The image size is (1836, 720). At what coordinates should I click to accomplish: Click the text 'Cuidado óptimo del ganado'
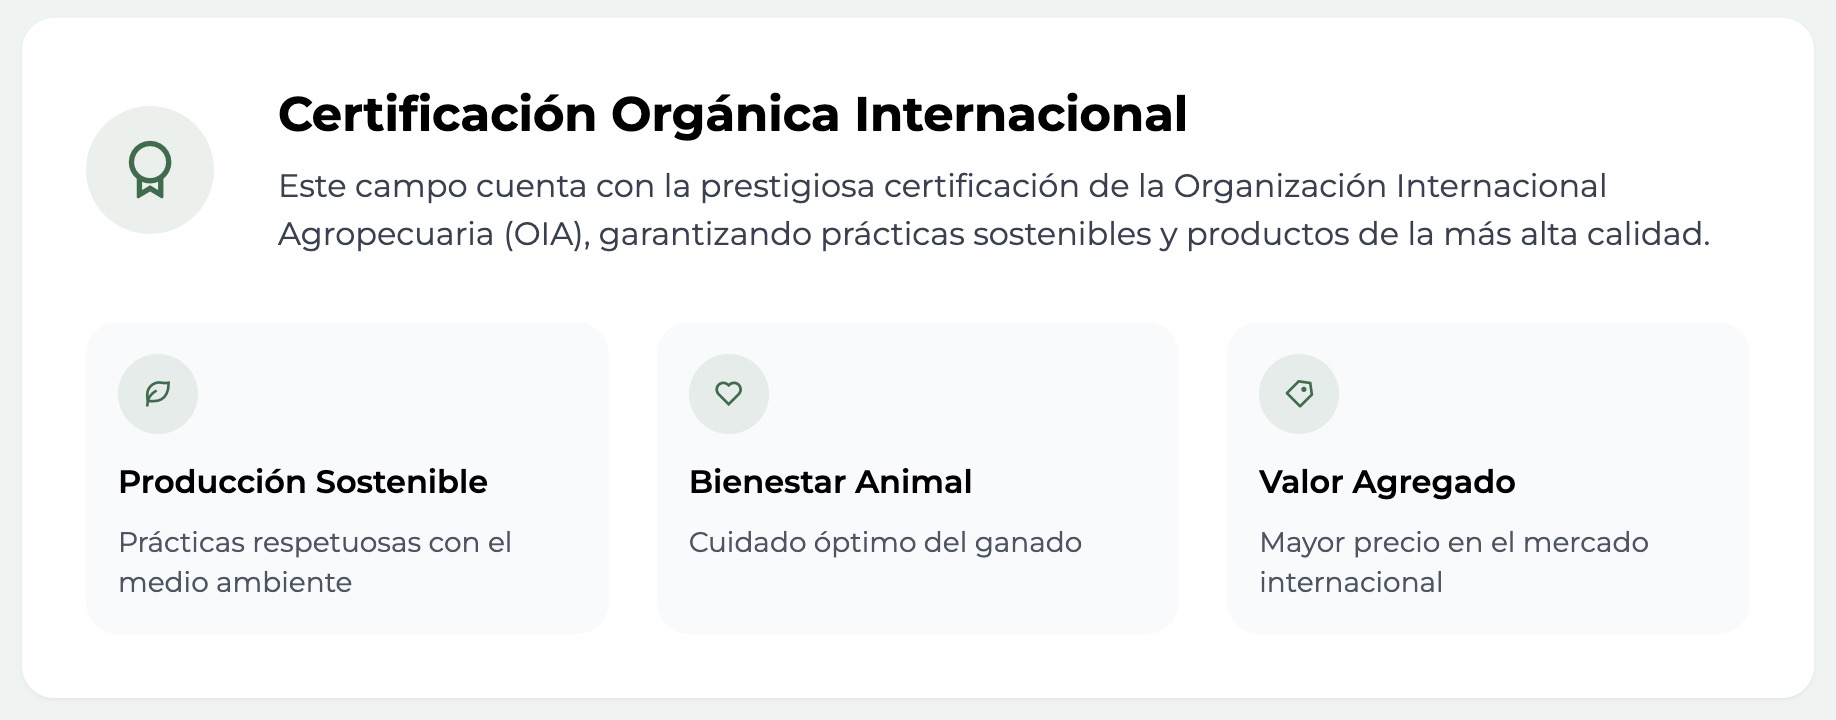(x=885, y=543)
